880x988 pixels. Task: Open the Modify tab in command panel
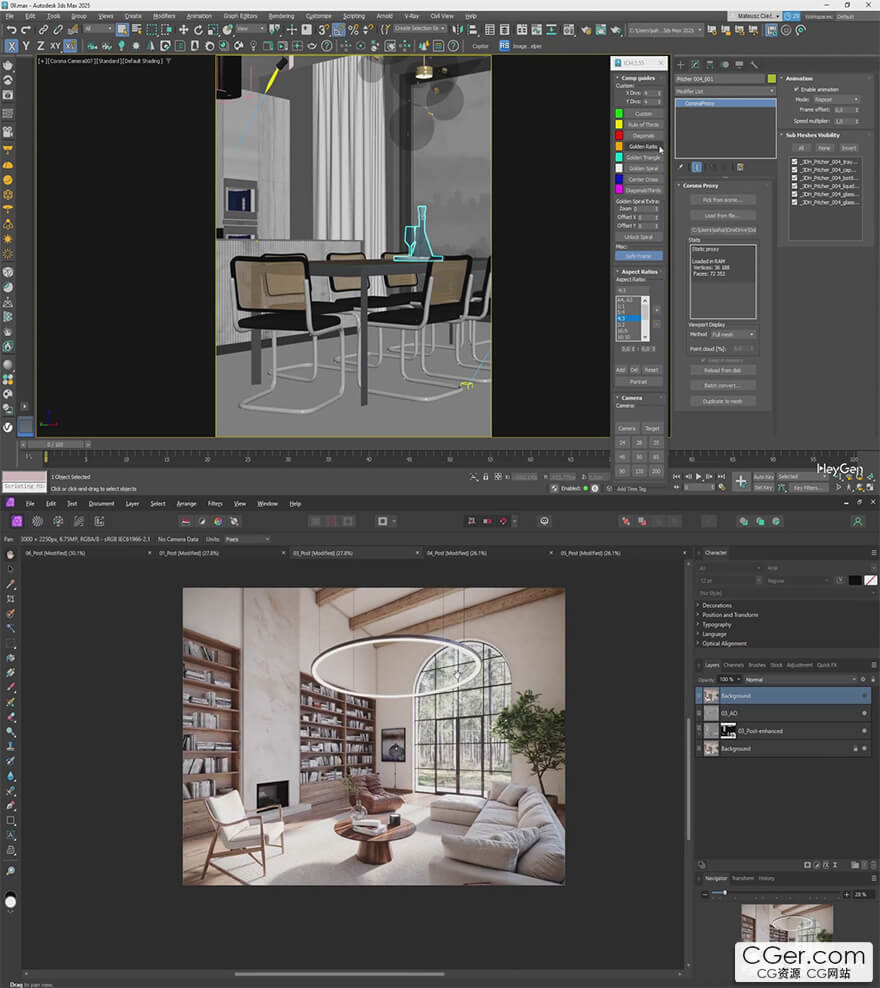pyautogui.click(x=695, y=64)
